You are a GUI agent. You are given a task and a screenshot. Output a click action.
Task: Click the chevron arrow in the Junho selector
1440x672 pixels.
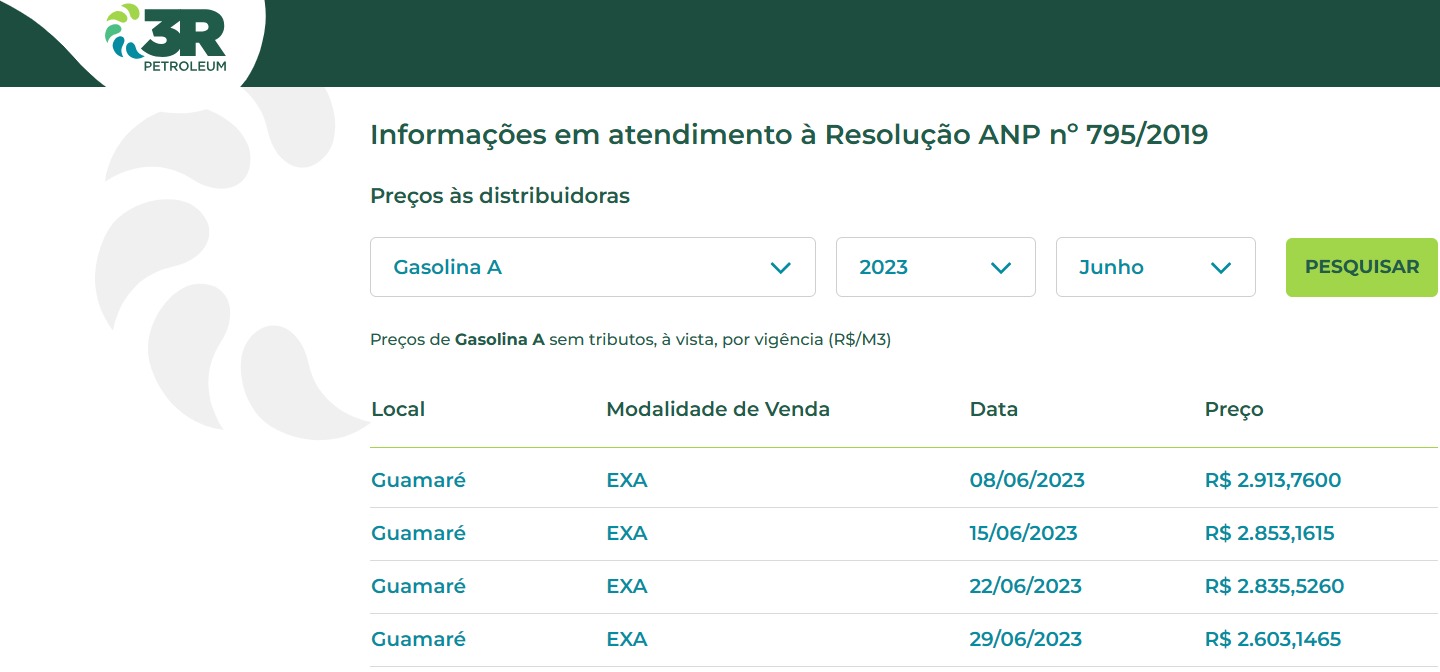pyautogui.click(x=1220, y=268)
